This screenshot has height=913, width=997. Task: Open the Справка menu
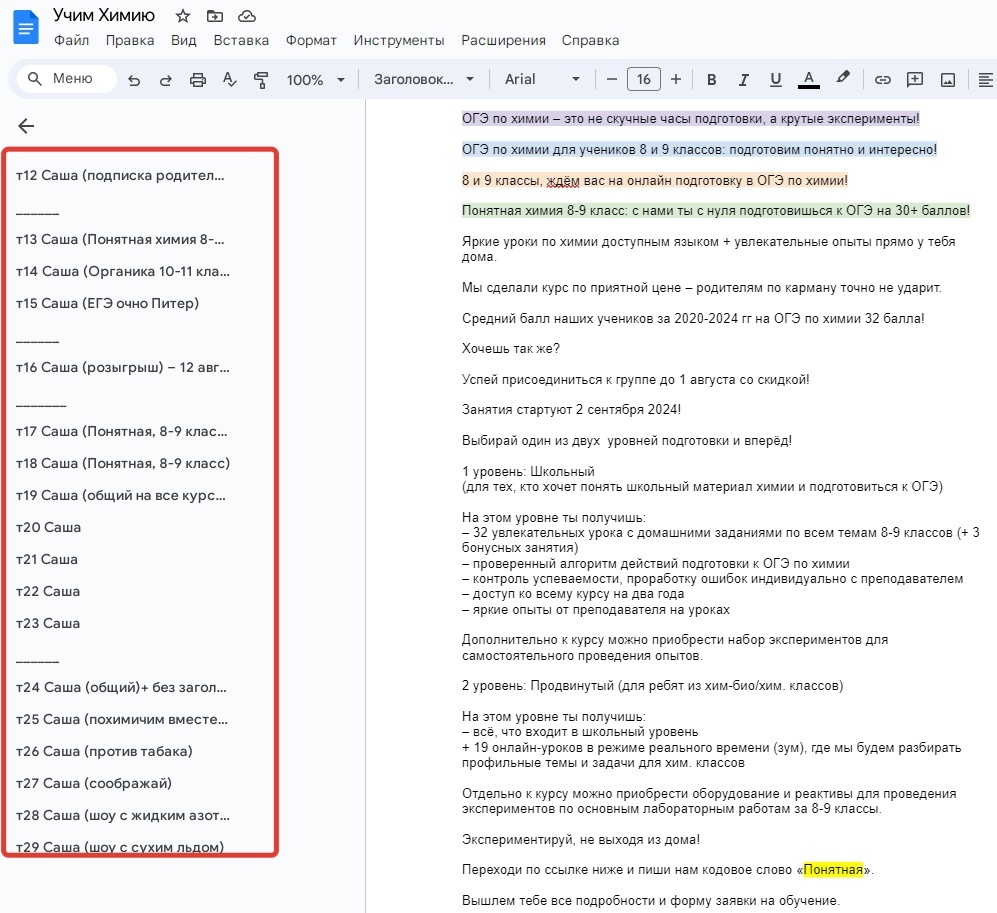click(x=590, y=40)
